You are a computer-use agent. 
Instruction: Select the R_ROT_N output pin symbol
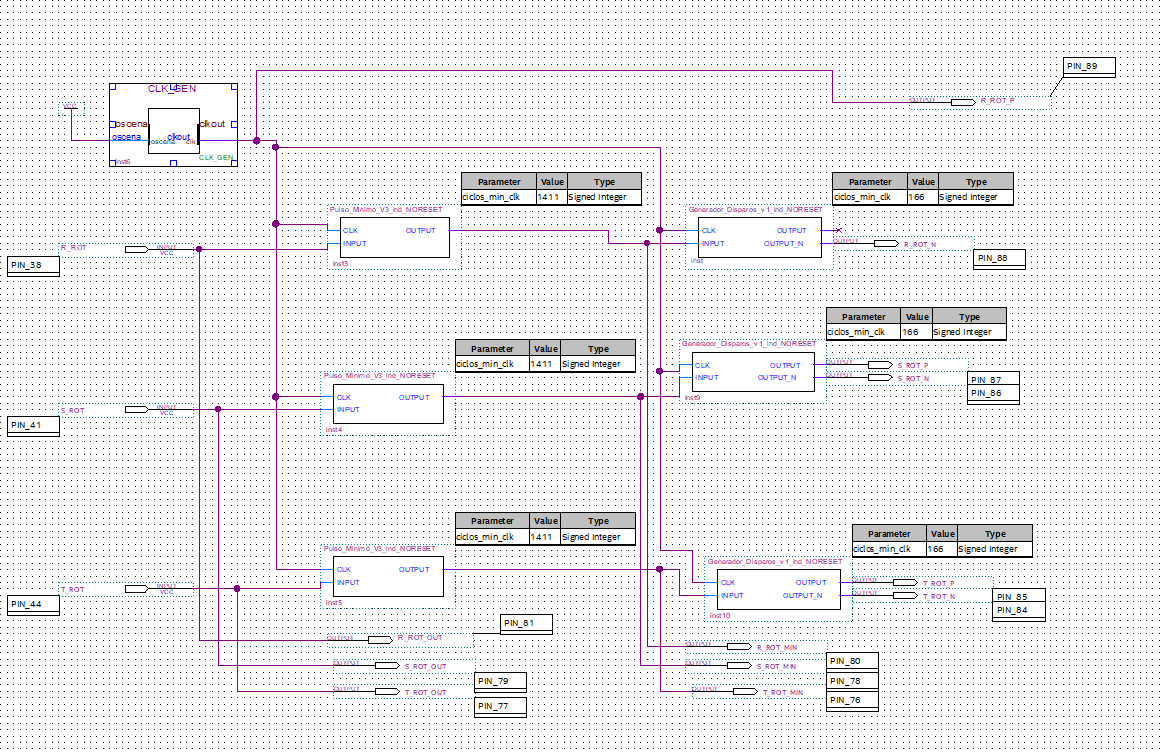[x=885, y=243]
